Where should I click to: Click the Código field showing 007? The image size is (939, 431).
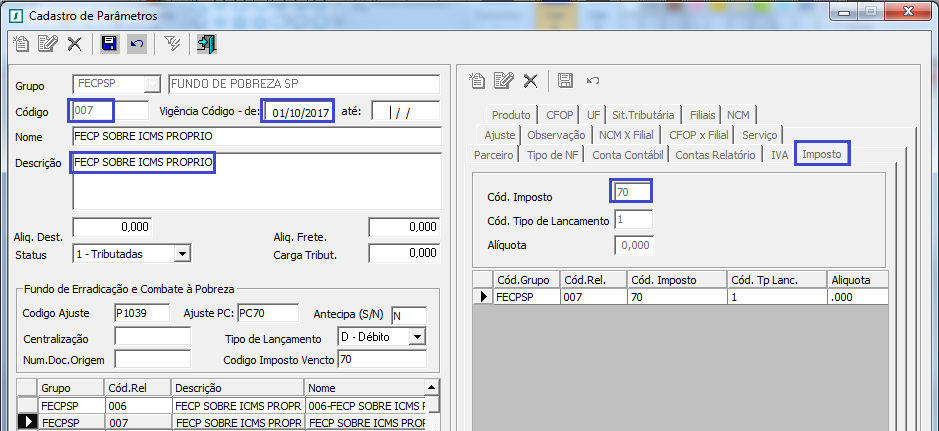tap(110, 111)
